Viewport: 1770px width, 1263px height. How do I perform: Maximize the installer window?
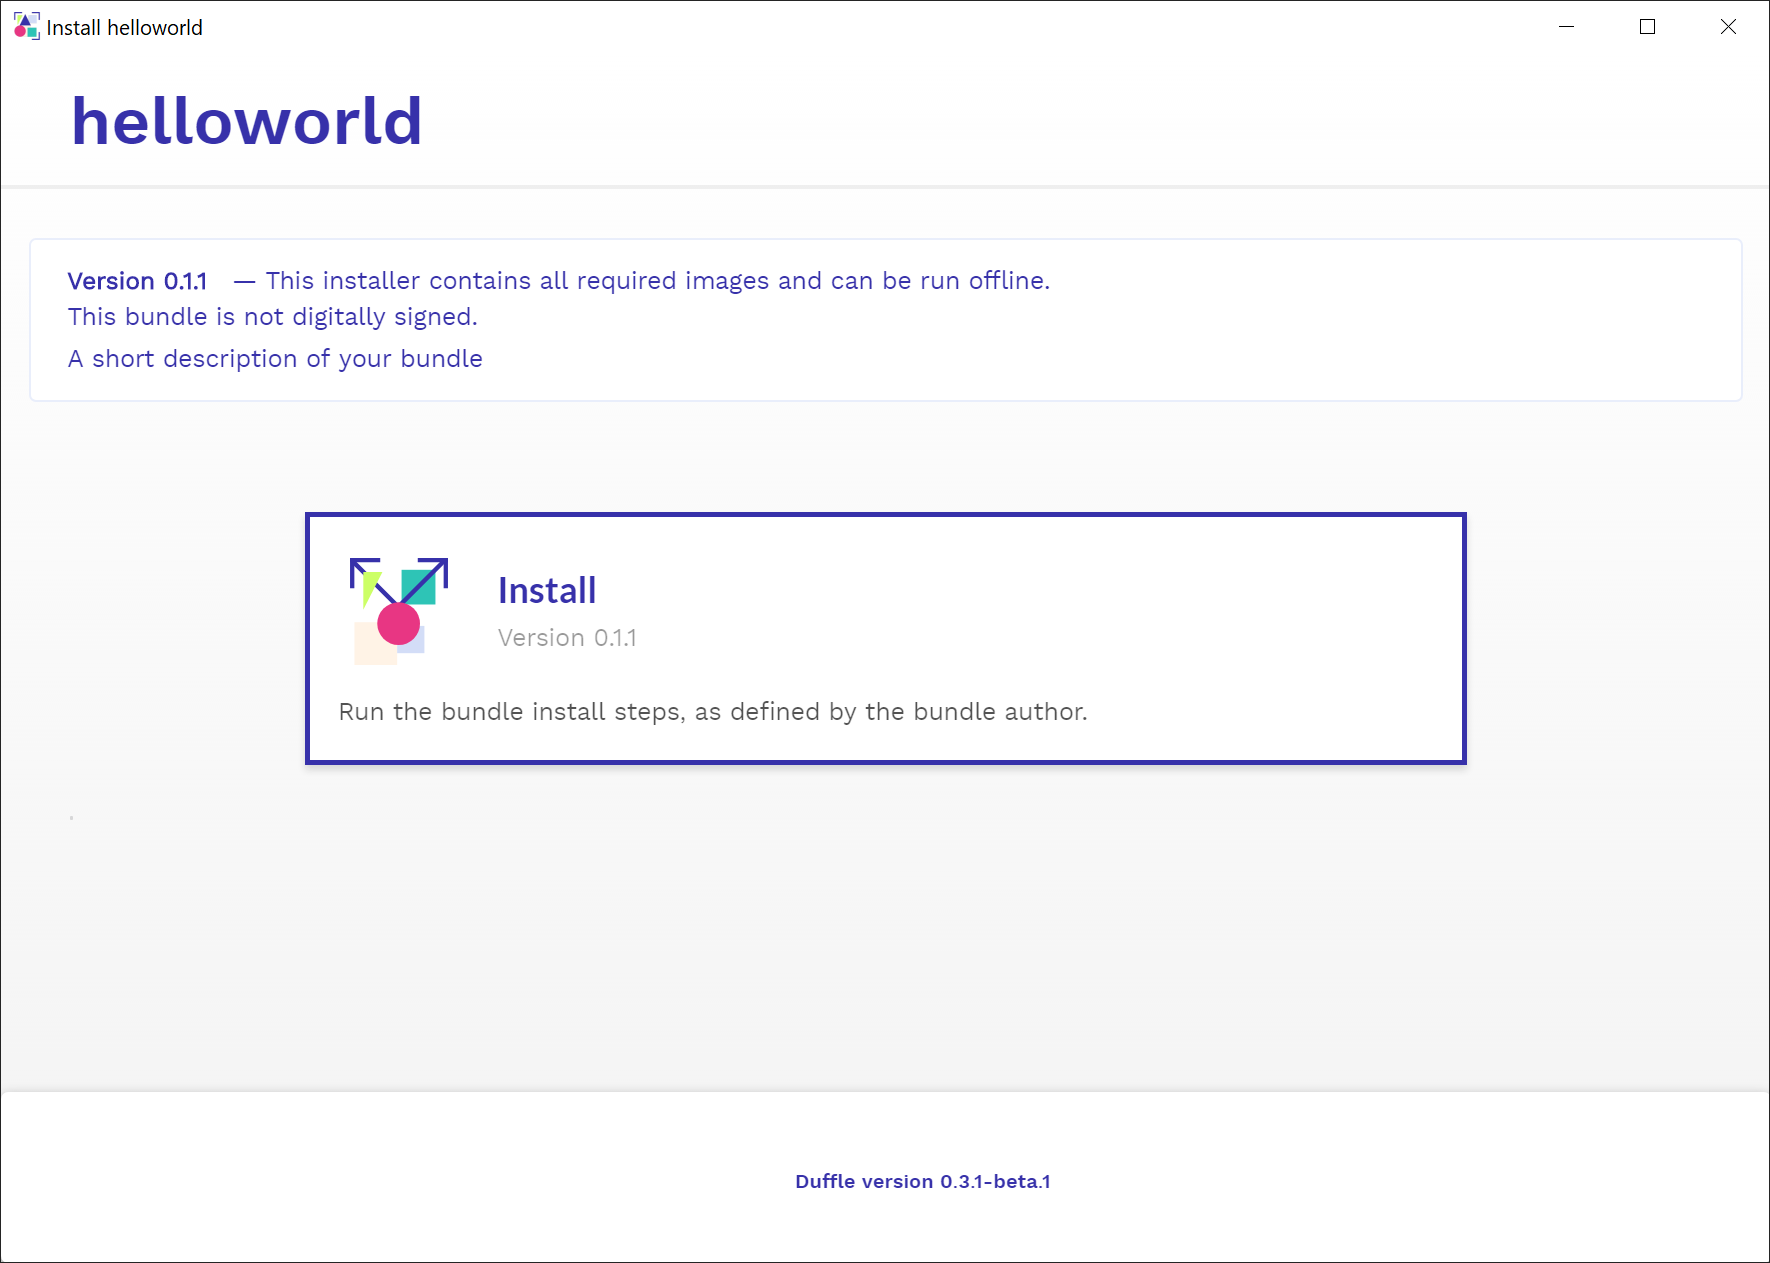(1647, 27)
